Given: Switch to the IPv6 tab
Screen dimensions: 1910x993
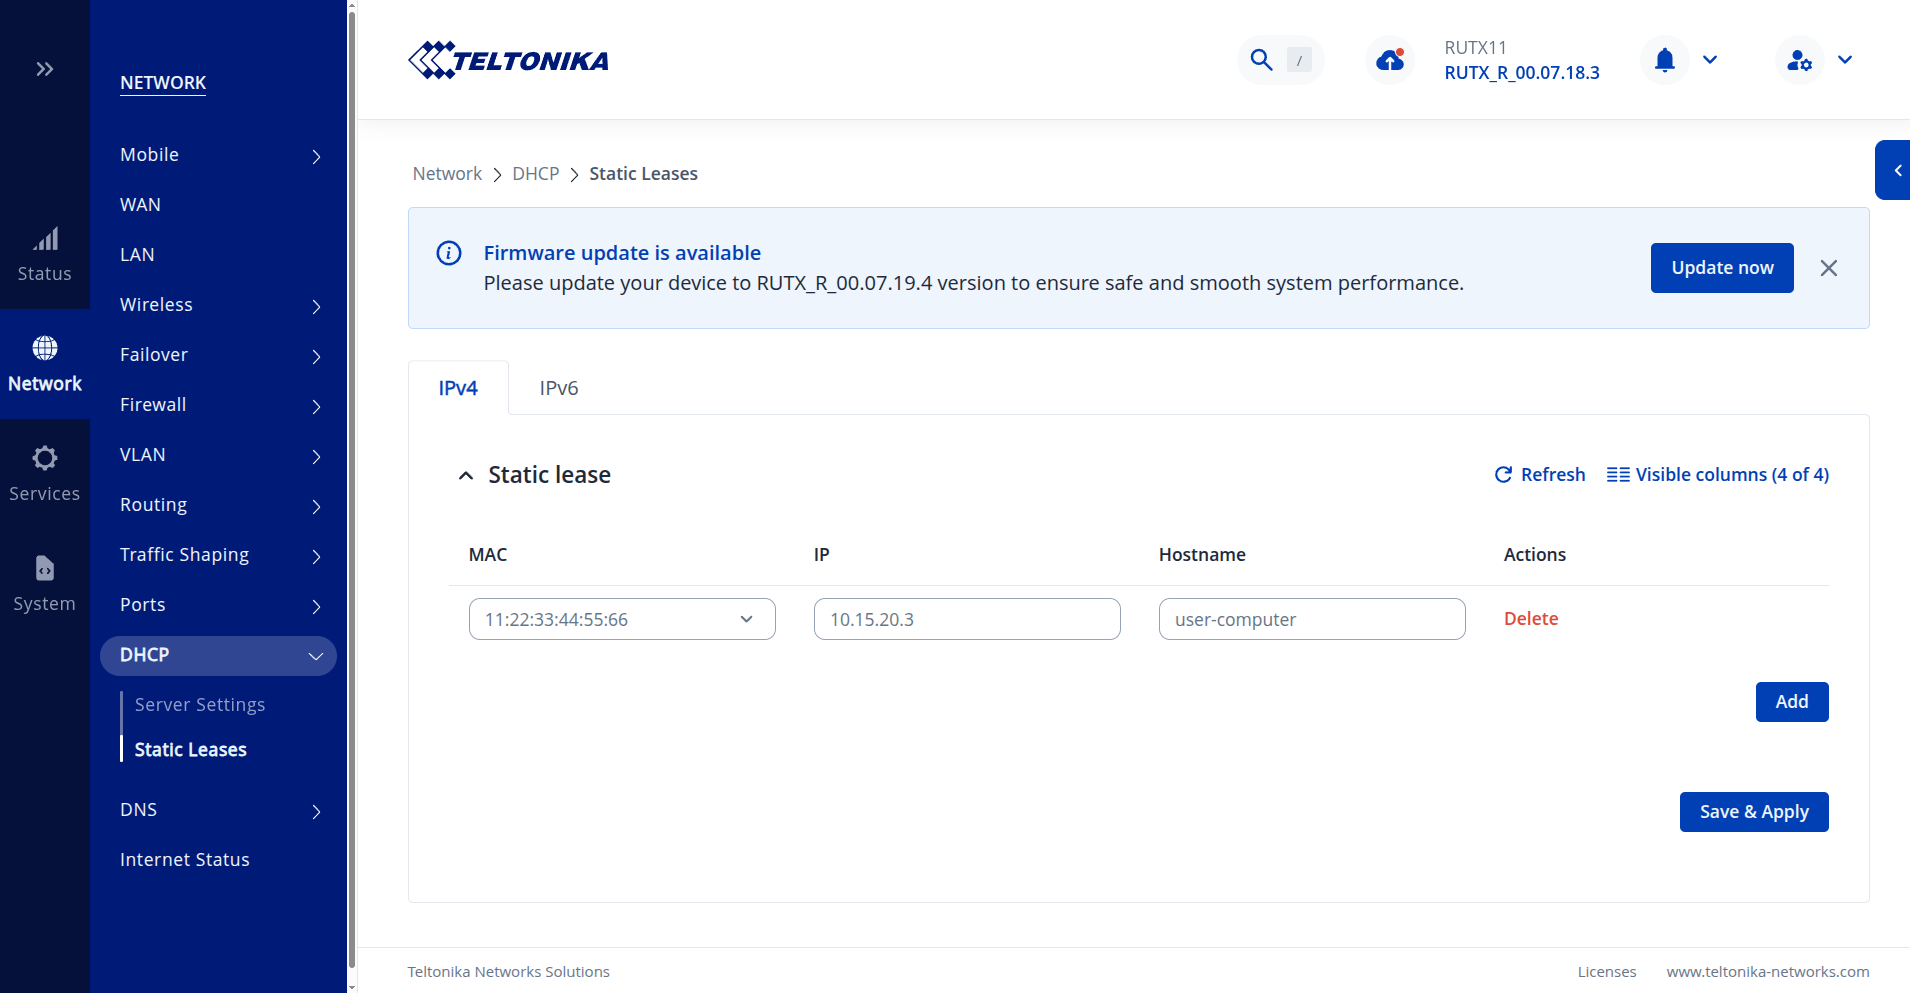Looking at the screenshot, I should click(x=557, y=388).
